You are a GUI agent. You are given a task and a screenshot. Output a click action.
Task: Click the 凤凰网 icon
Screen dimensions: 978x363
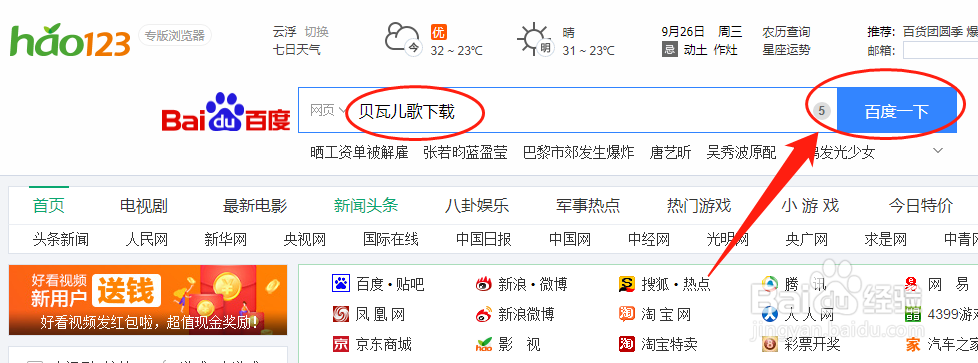click(341, 314)
